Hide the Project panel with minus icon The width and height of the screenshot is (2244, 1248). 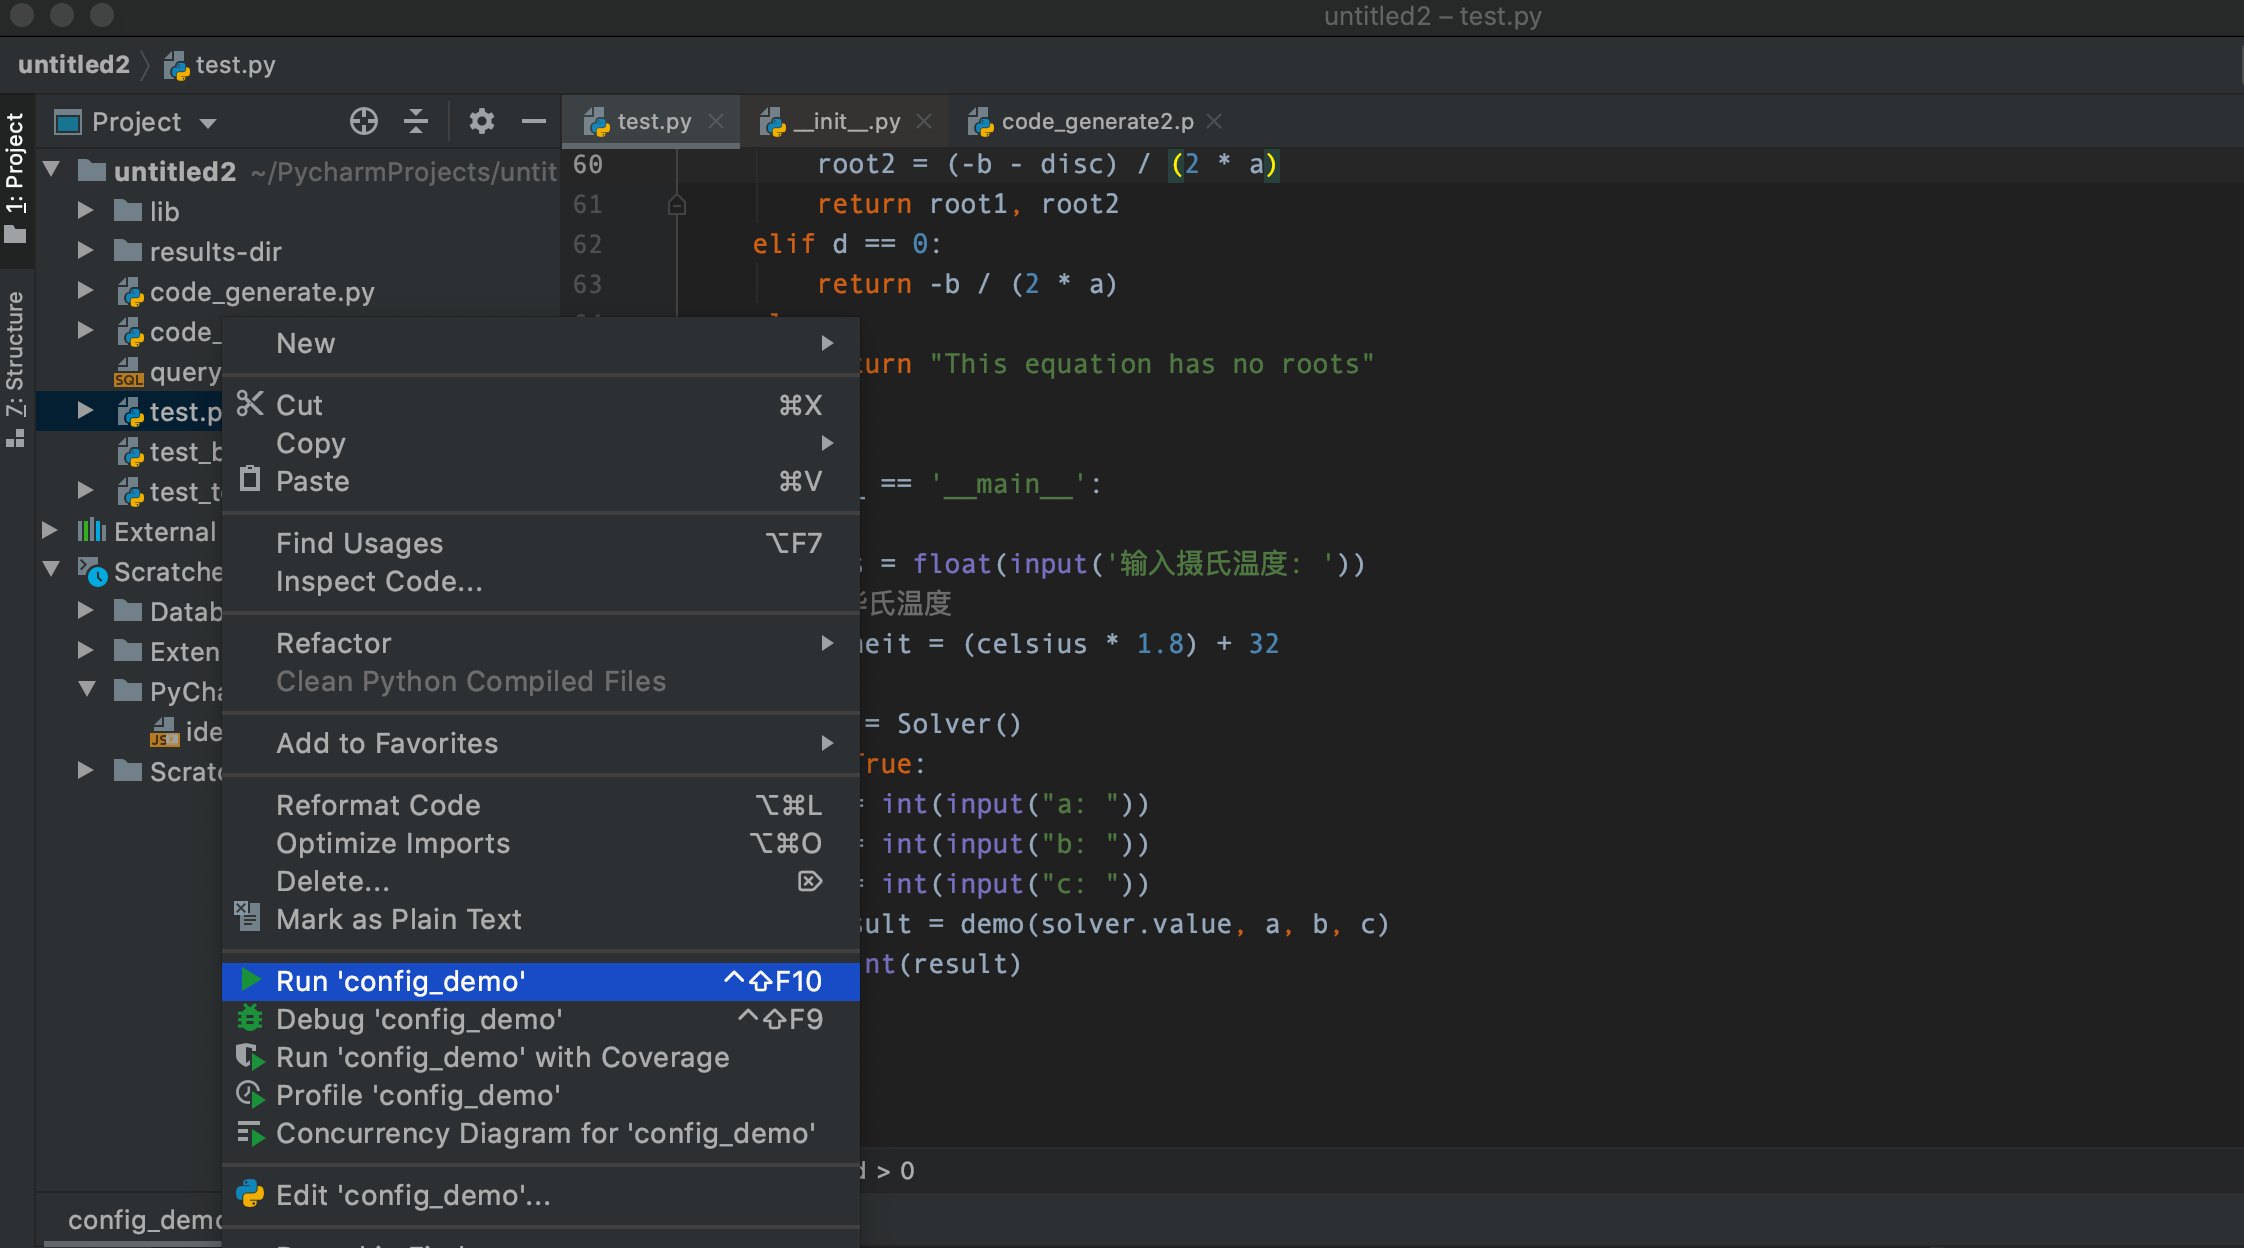tap(534, 122)
